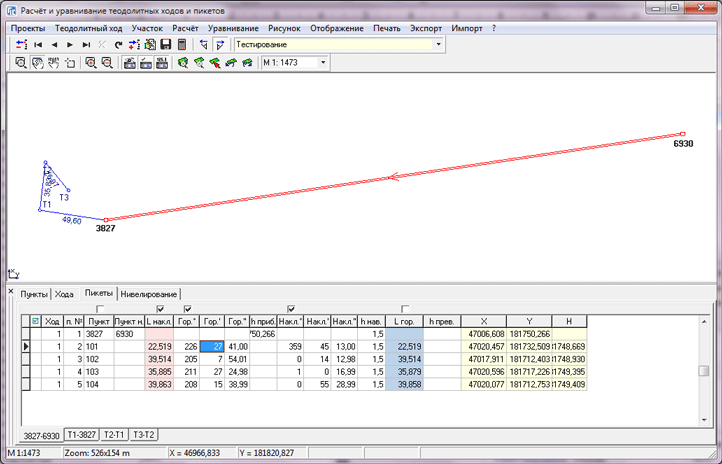Click the left-pointing traverse direction icon
The width and height of the screenshot is (722, 464).
204,45
